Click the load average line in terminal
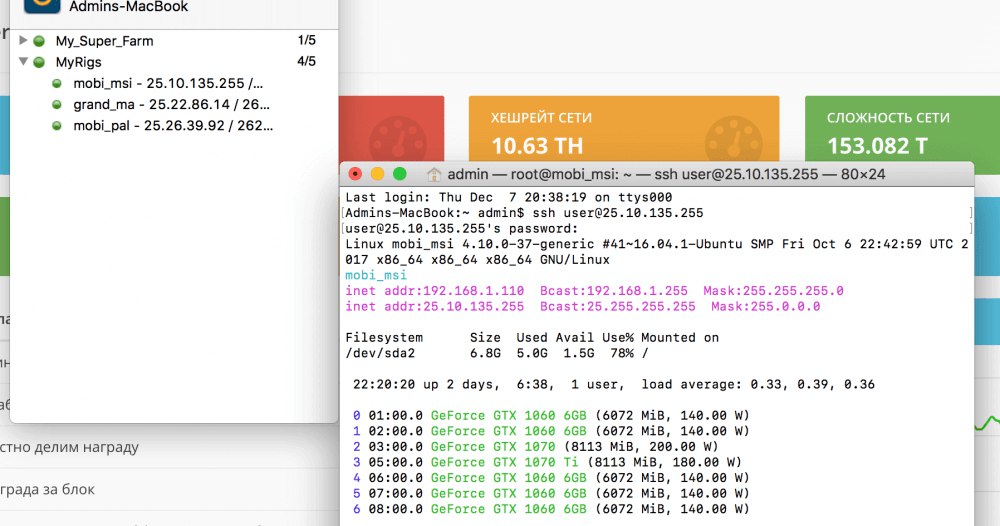Viewport: 1000px width, 526px height. click(614, 384)
